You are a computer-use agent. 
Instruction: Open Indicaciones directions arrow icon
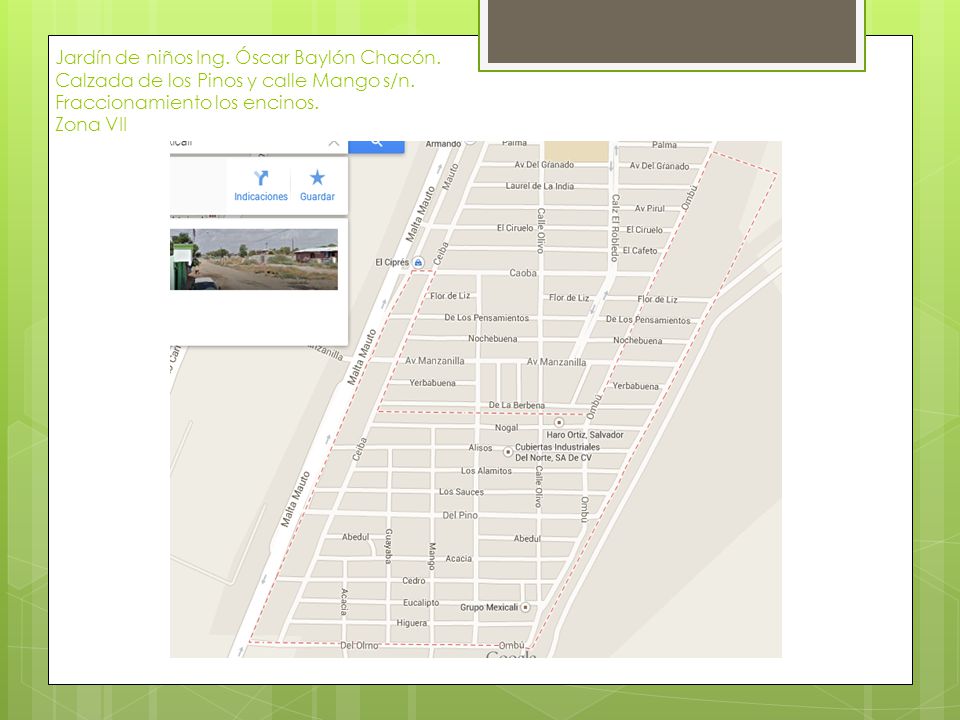click(261, 178)
